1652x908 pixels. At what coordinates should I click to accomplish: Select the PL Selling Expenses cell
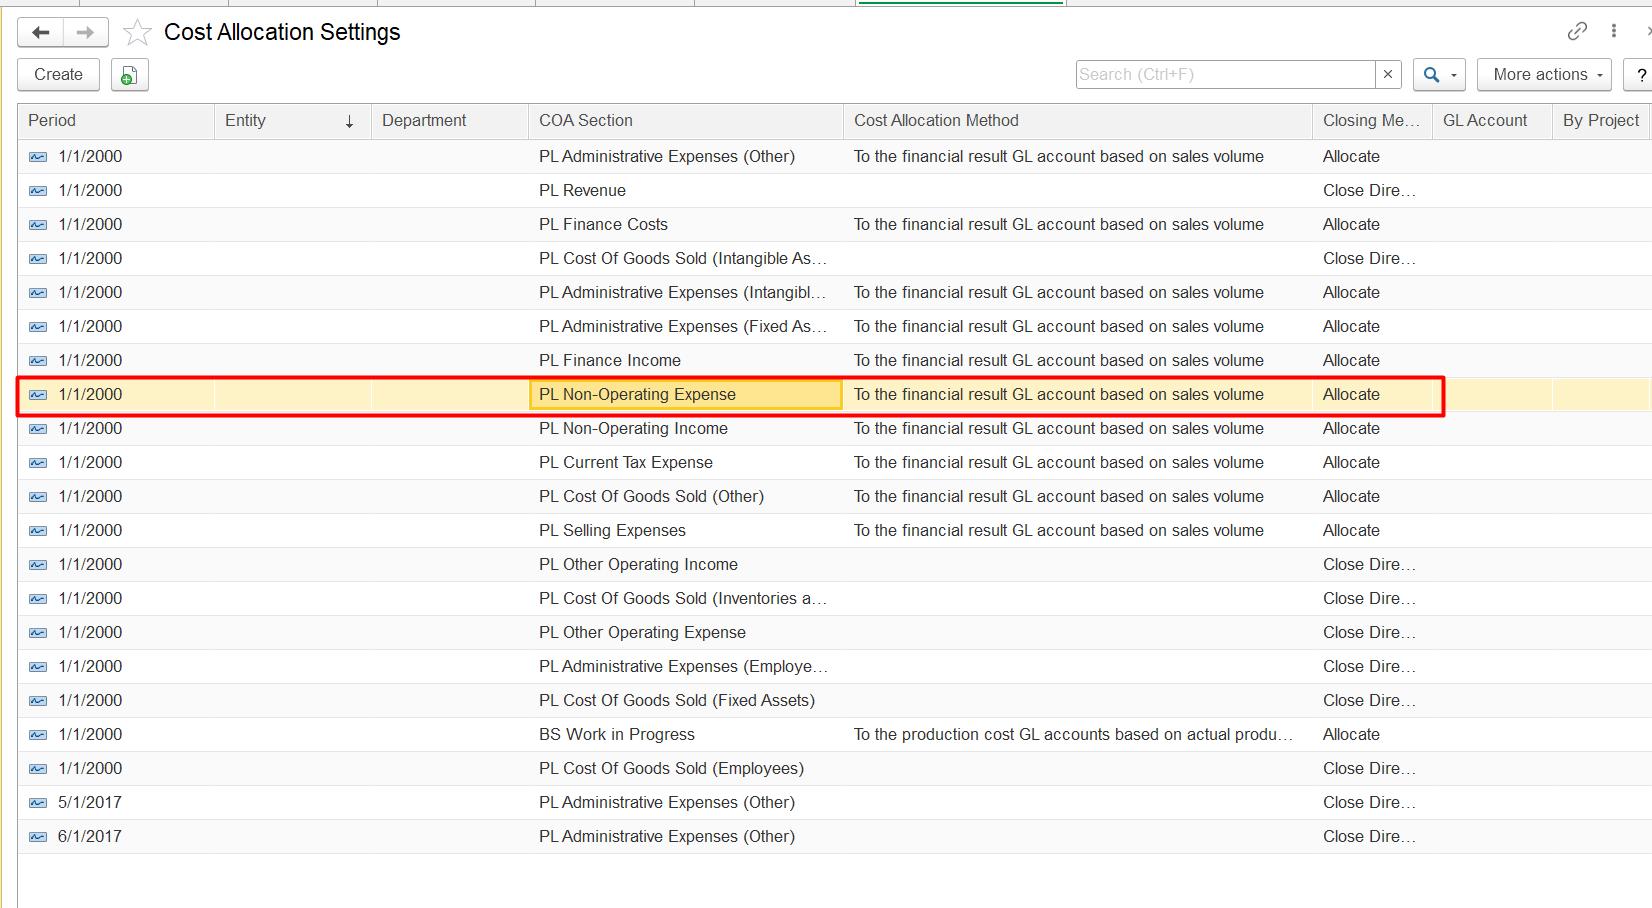pos(612,531)
